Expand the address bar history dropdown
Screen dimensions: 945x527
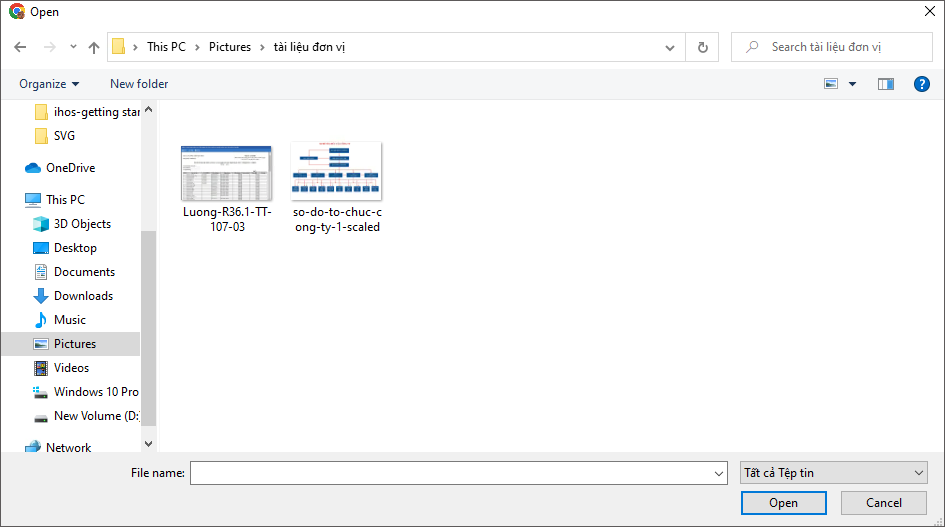point(670,47)
